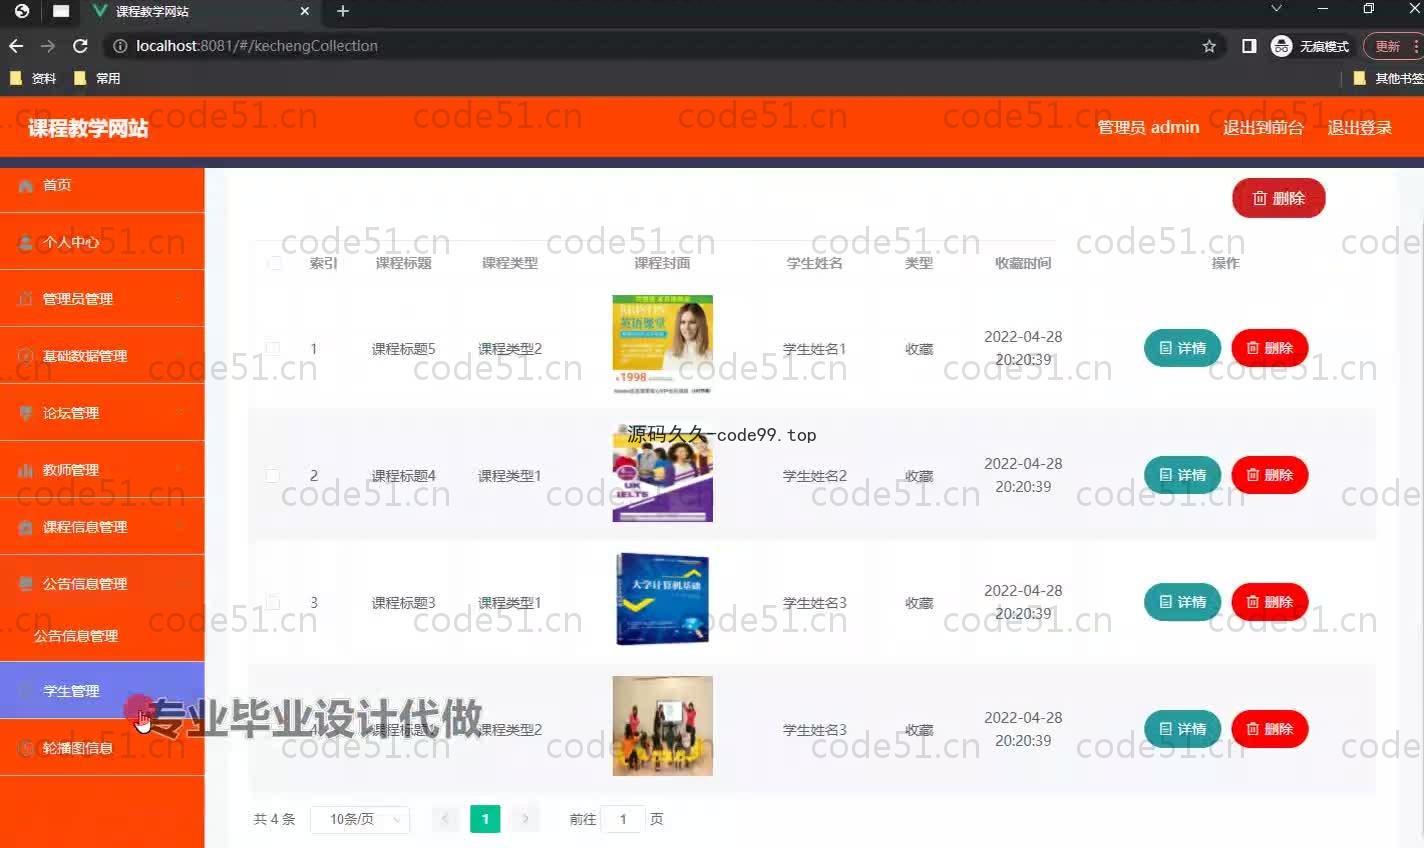Viewport: 1424px width, 848px height.
Task: Expand the 教师管理 submenu arrow
Action: pos(180,470)
